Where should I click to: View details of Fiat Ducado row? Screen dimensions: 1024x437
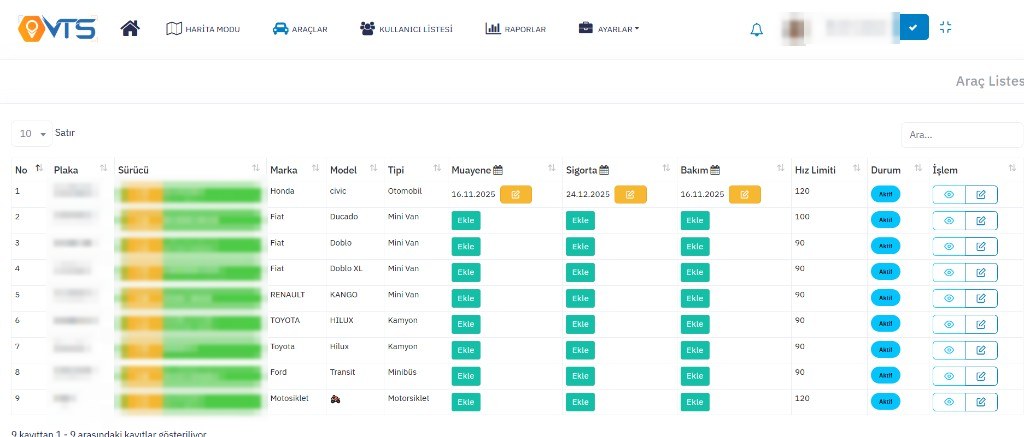[949, 220]
